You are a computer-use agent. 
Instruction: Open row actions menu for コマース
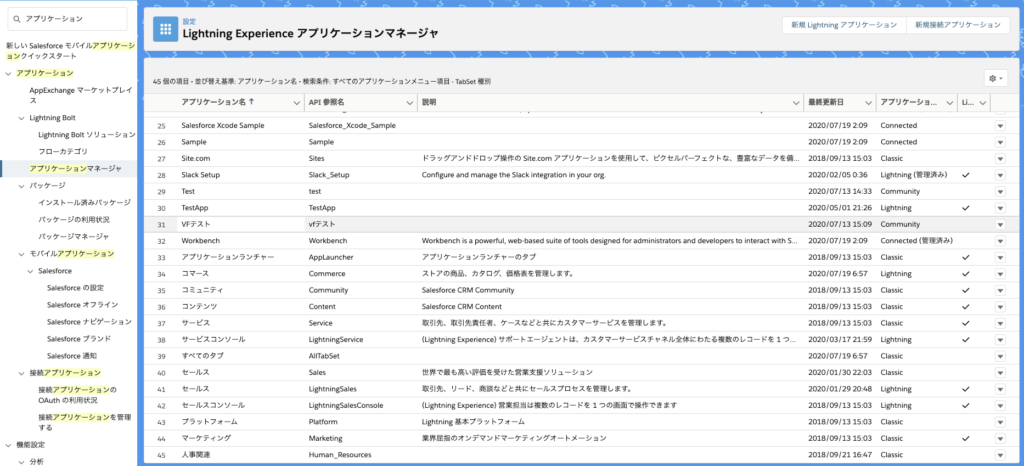click(x=1000, y=273)
